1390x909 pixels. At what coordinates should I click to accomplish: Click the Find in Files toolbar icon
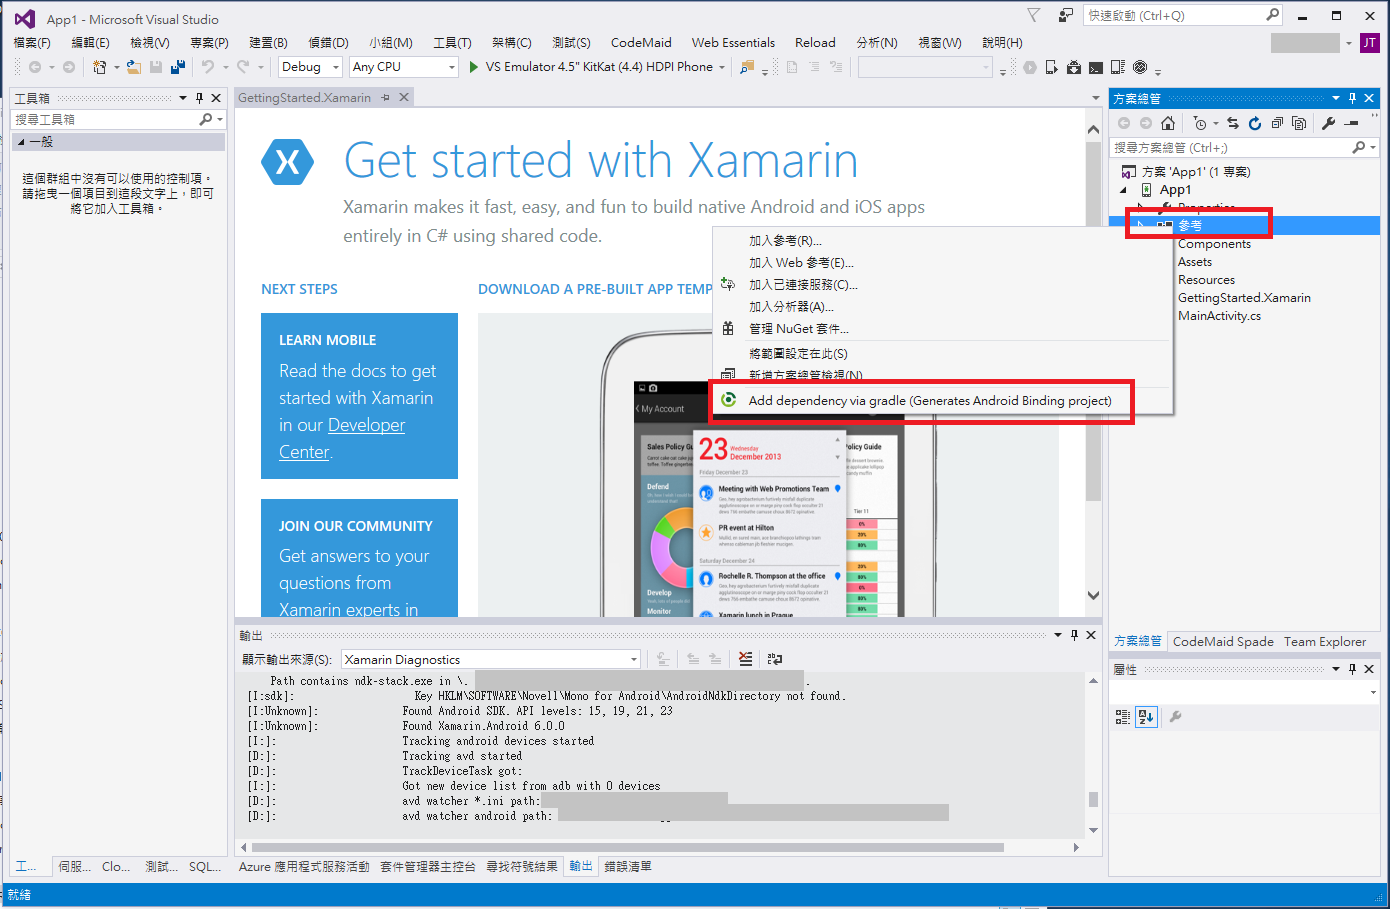tap(746, 67)
